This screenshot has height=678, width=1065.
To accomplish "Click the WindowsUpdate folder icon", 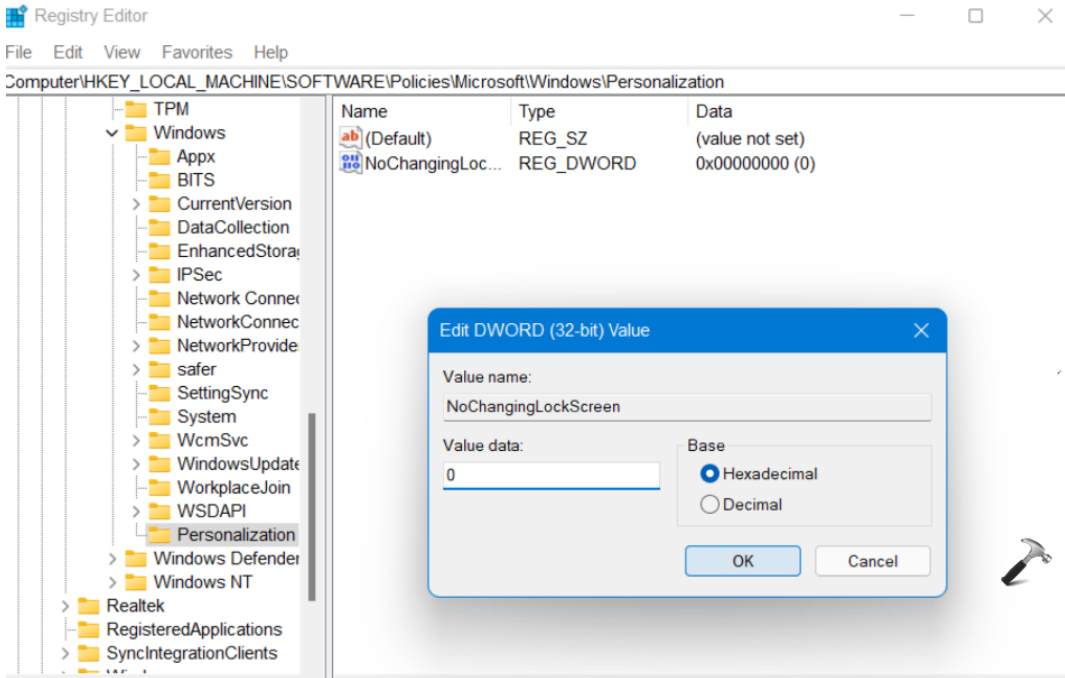I will tap(159, 464).
